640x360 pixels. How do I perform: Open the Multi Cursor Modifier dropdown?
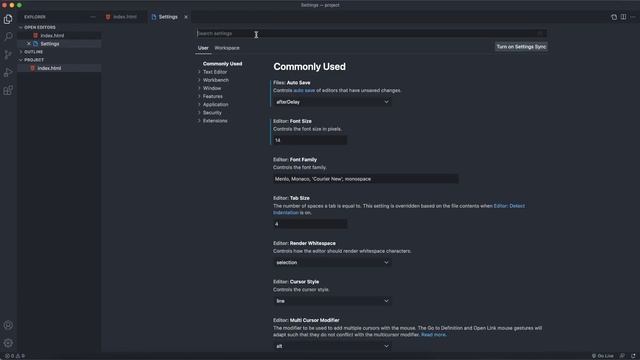click(x=332, y=346)
